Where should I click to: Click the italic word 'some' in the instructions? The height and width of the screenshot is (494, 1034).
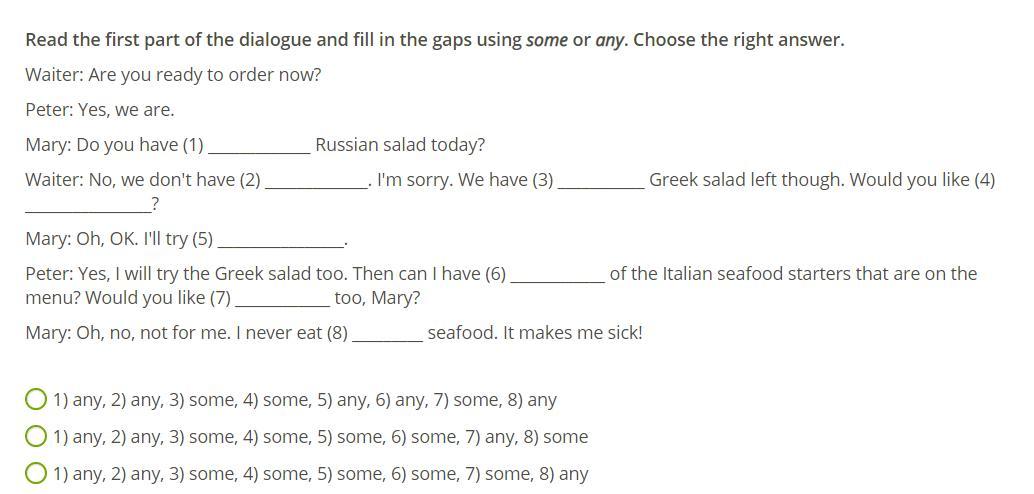546,40
